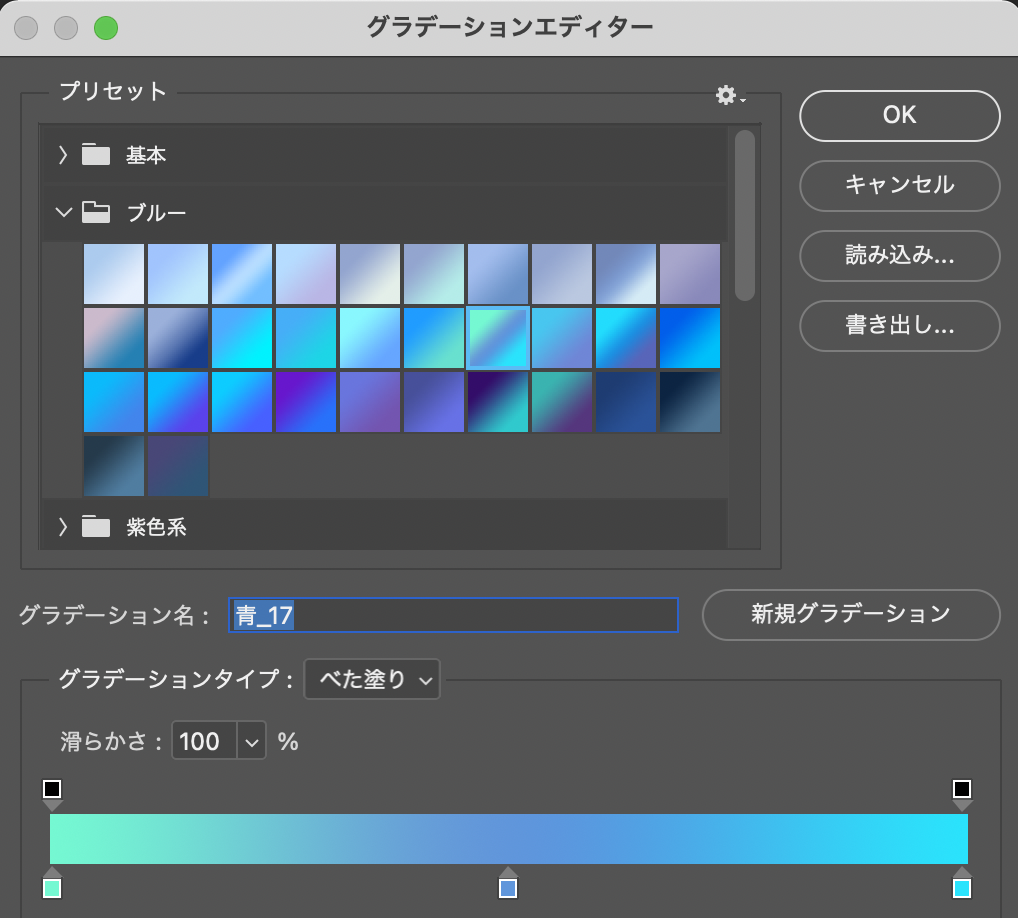Collapse the ブルー preset group

pos(63,212)
